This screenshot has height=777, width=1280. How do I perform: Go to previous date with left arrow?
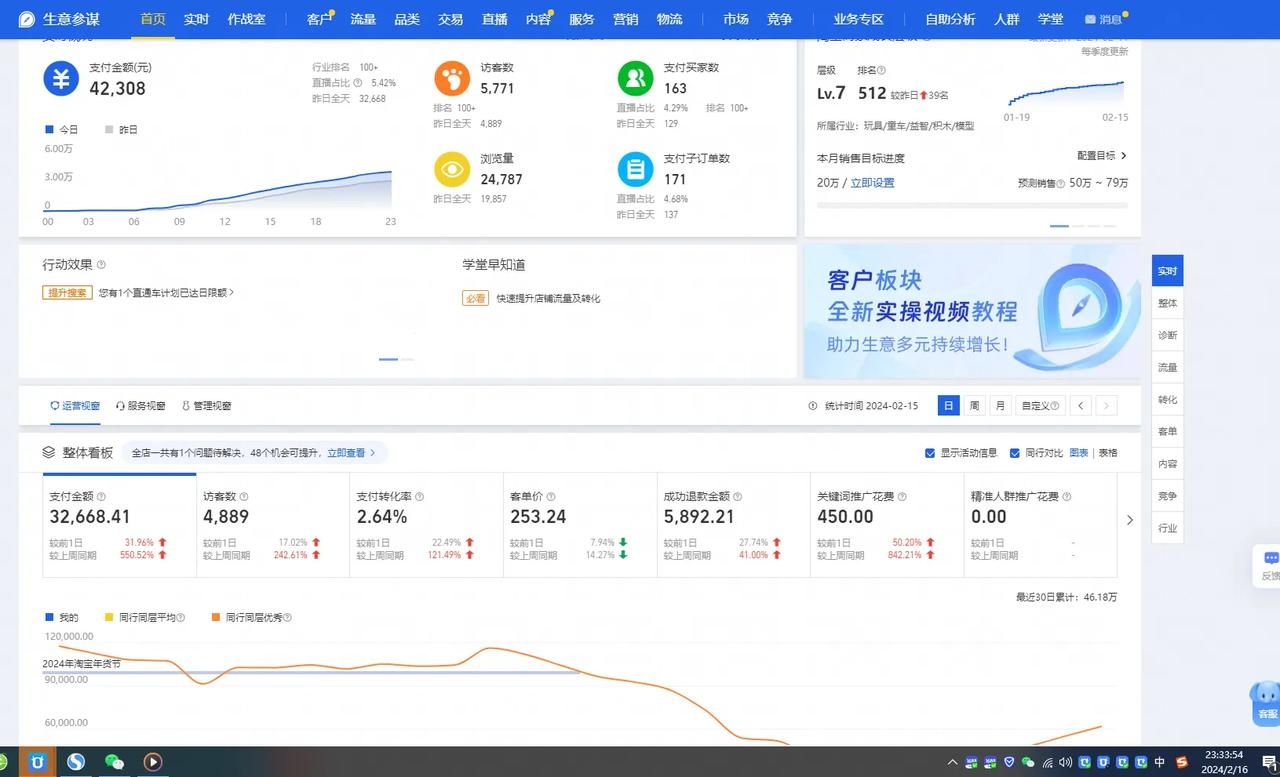(1080, 406)
